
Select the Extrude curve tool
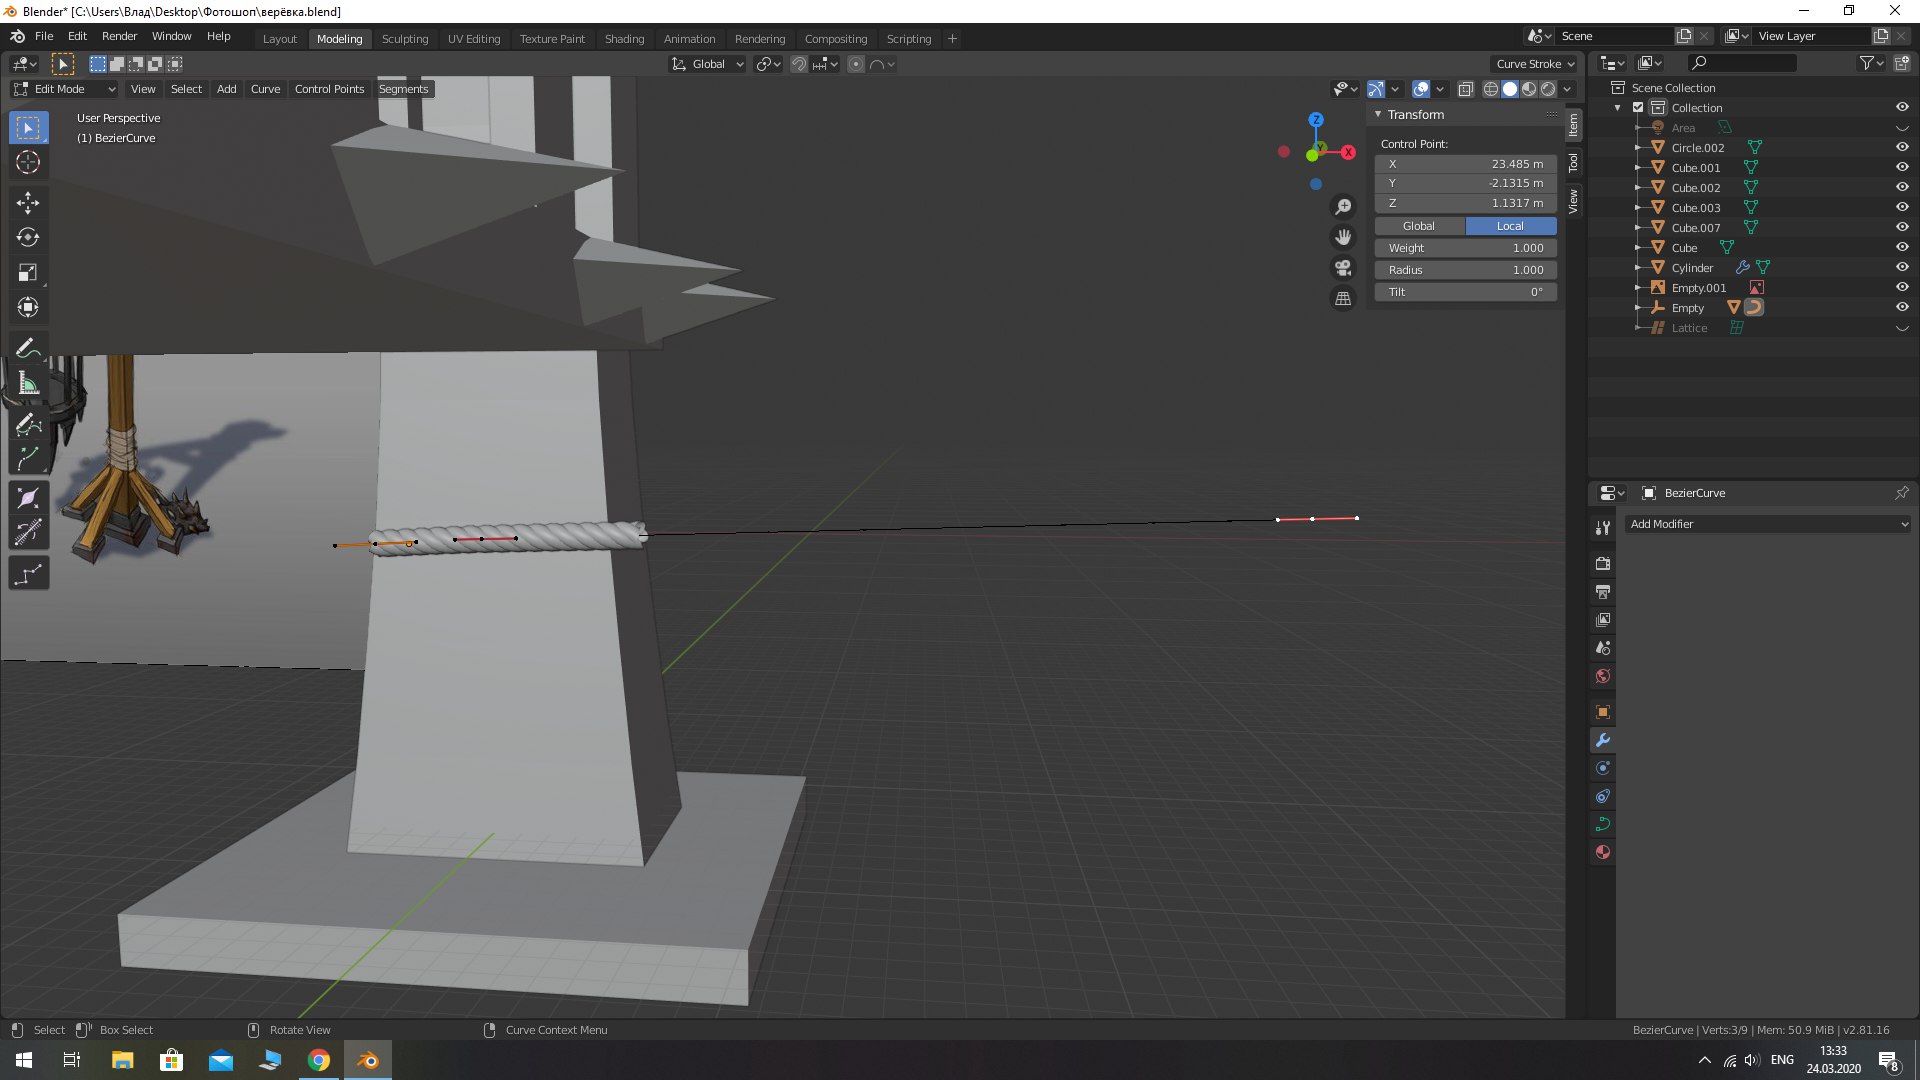point(28,459)
